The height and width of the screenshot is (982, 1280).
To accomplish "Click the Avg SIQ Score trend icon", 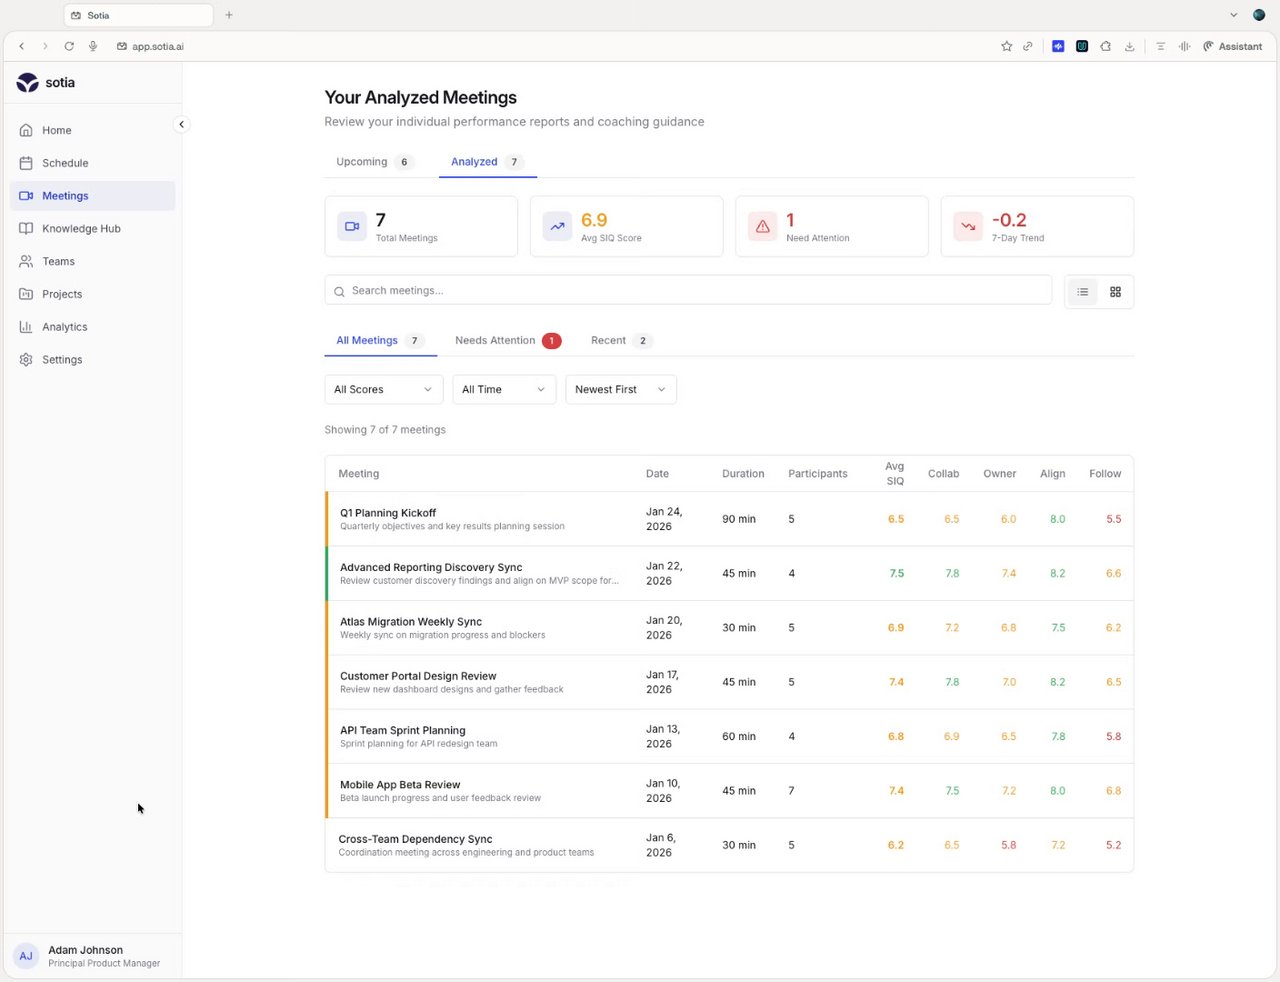I will (557, 226).
